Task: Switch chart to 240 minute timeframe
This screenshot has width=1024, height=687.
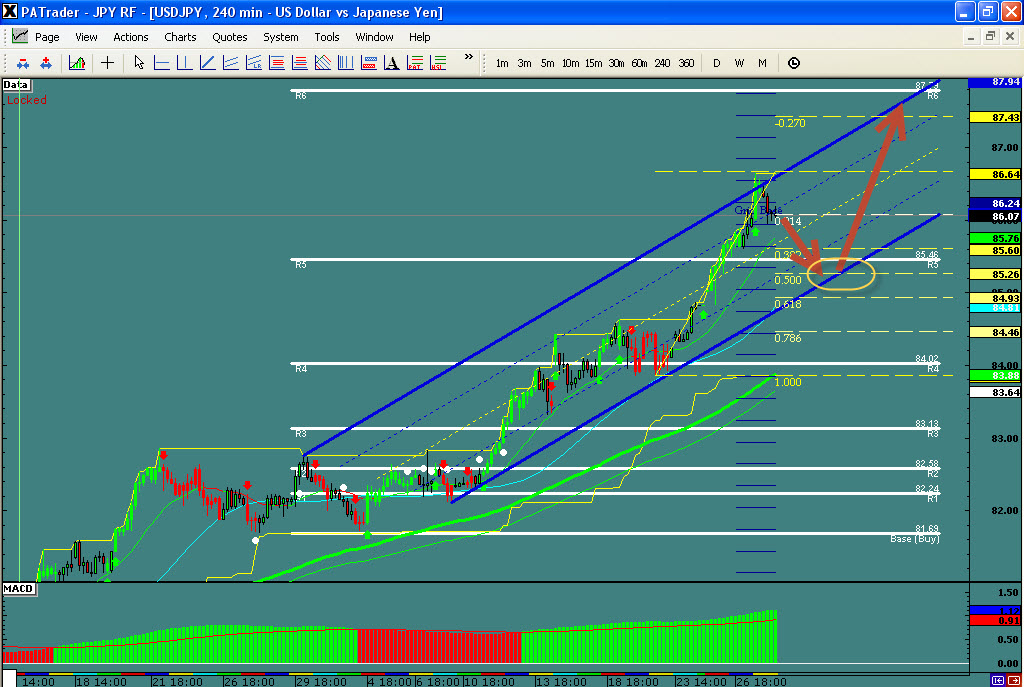Action: pyautogui.click(x=662, y=63)
